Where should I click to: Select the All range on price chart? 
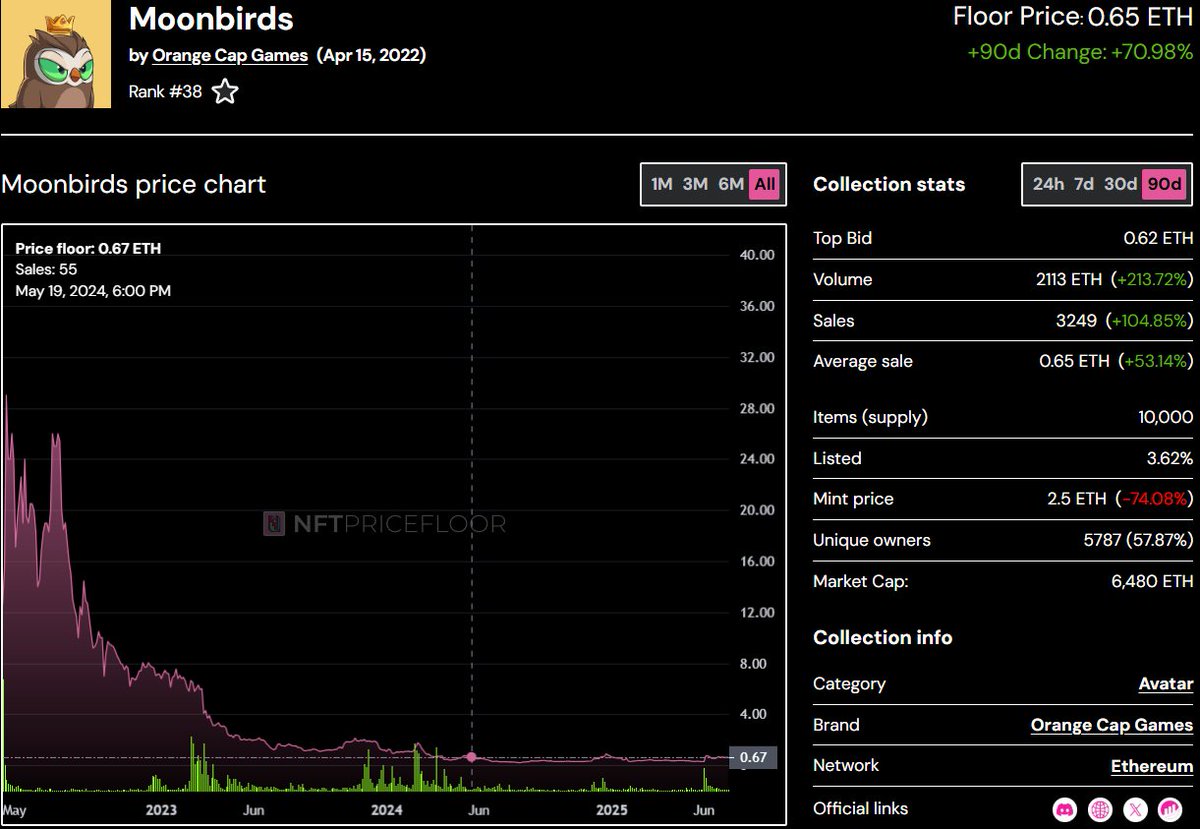[765, 184]
